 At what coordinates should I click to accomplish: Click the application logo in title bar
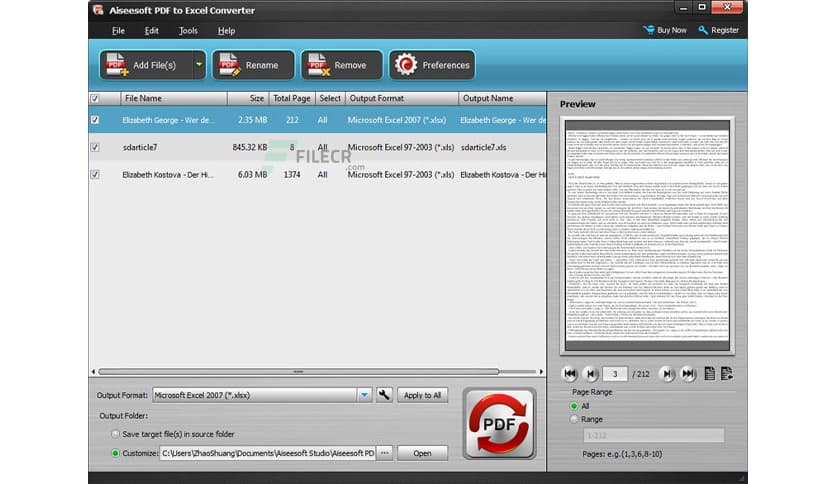click(98, 10)
